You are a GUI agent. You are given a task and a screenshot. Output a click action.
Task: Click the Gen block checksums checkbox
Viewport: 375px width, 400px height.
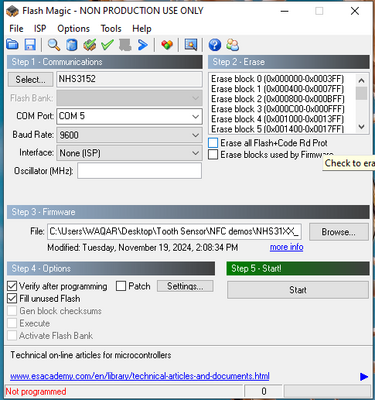tap(12, 311)
